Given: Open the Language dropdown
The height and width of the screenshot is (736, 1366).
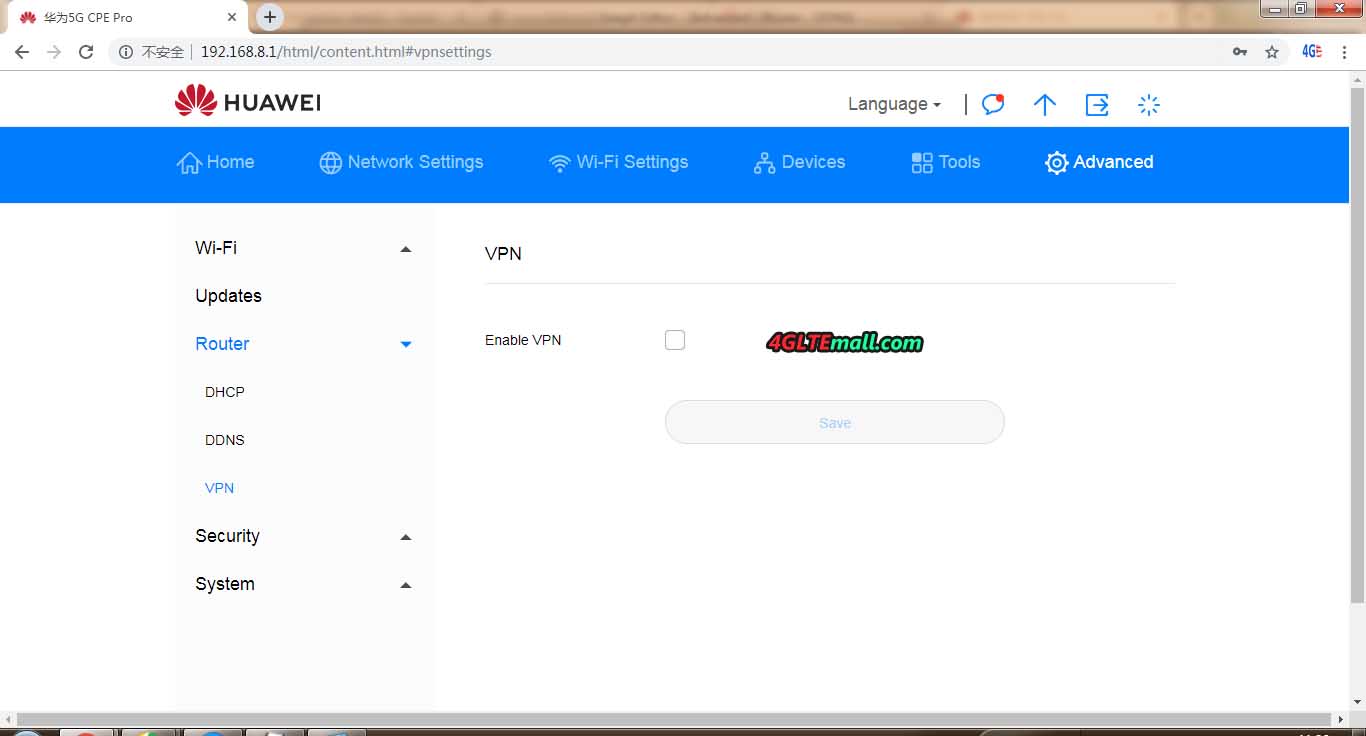Looking at the screenshot, I should click(x=894, y=104).
